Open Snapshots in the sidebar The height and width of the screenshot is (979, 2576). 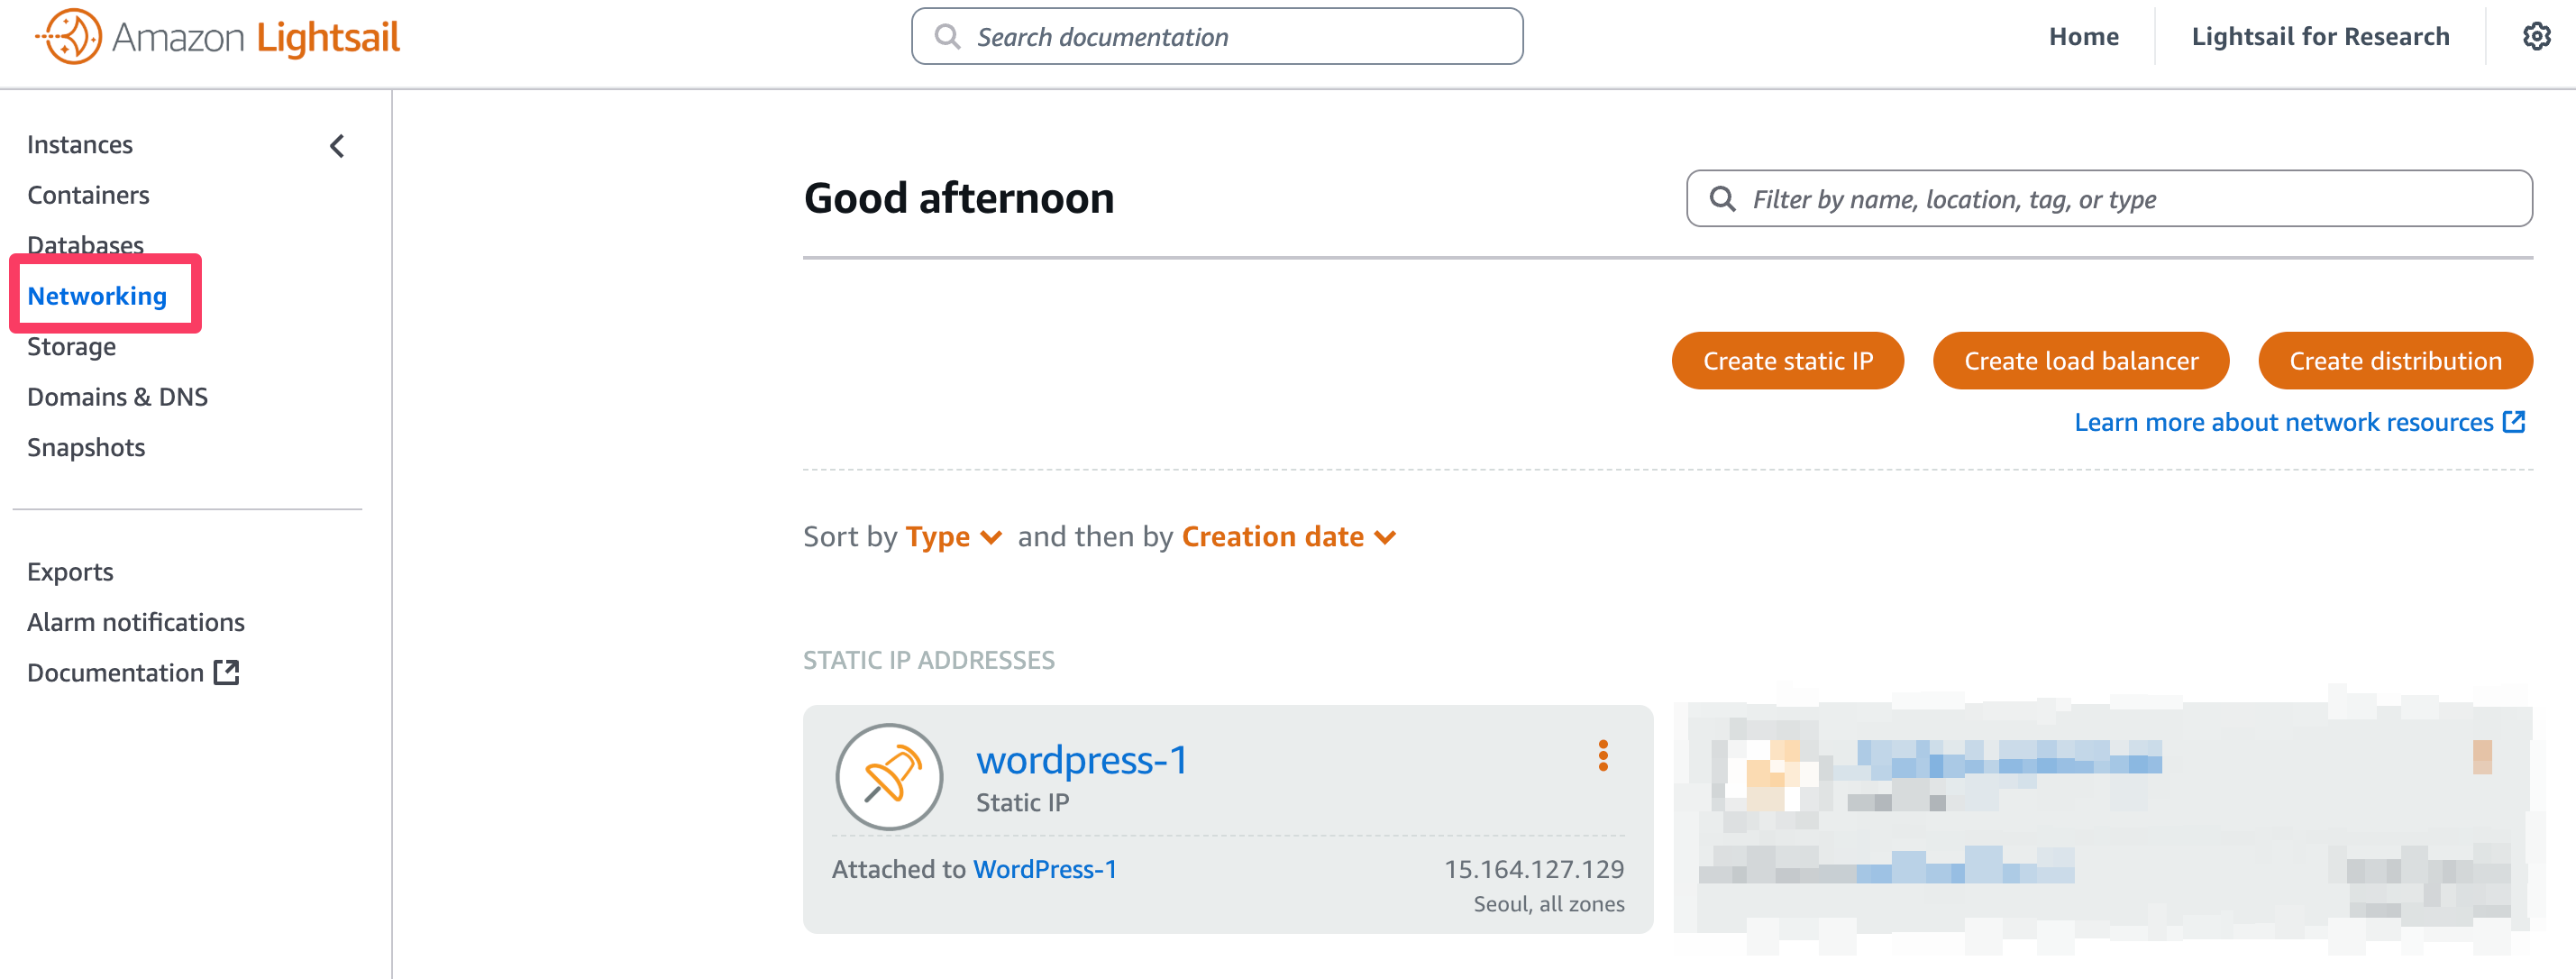point(86,447)
